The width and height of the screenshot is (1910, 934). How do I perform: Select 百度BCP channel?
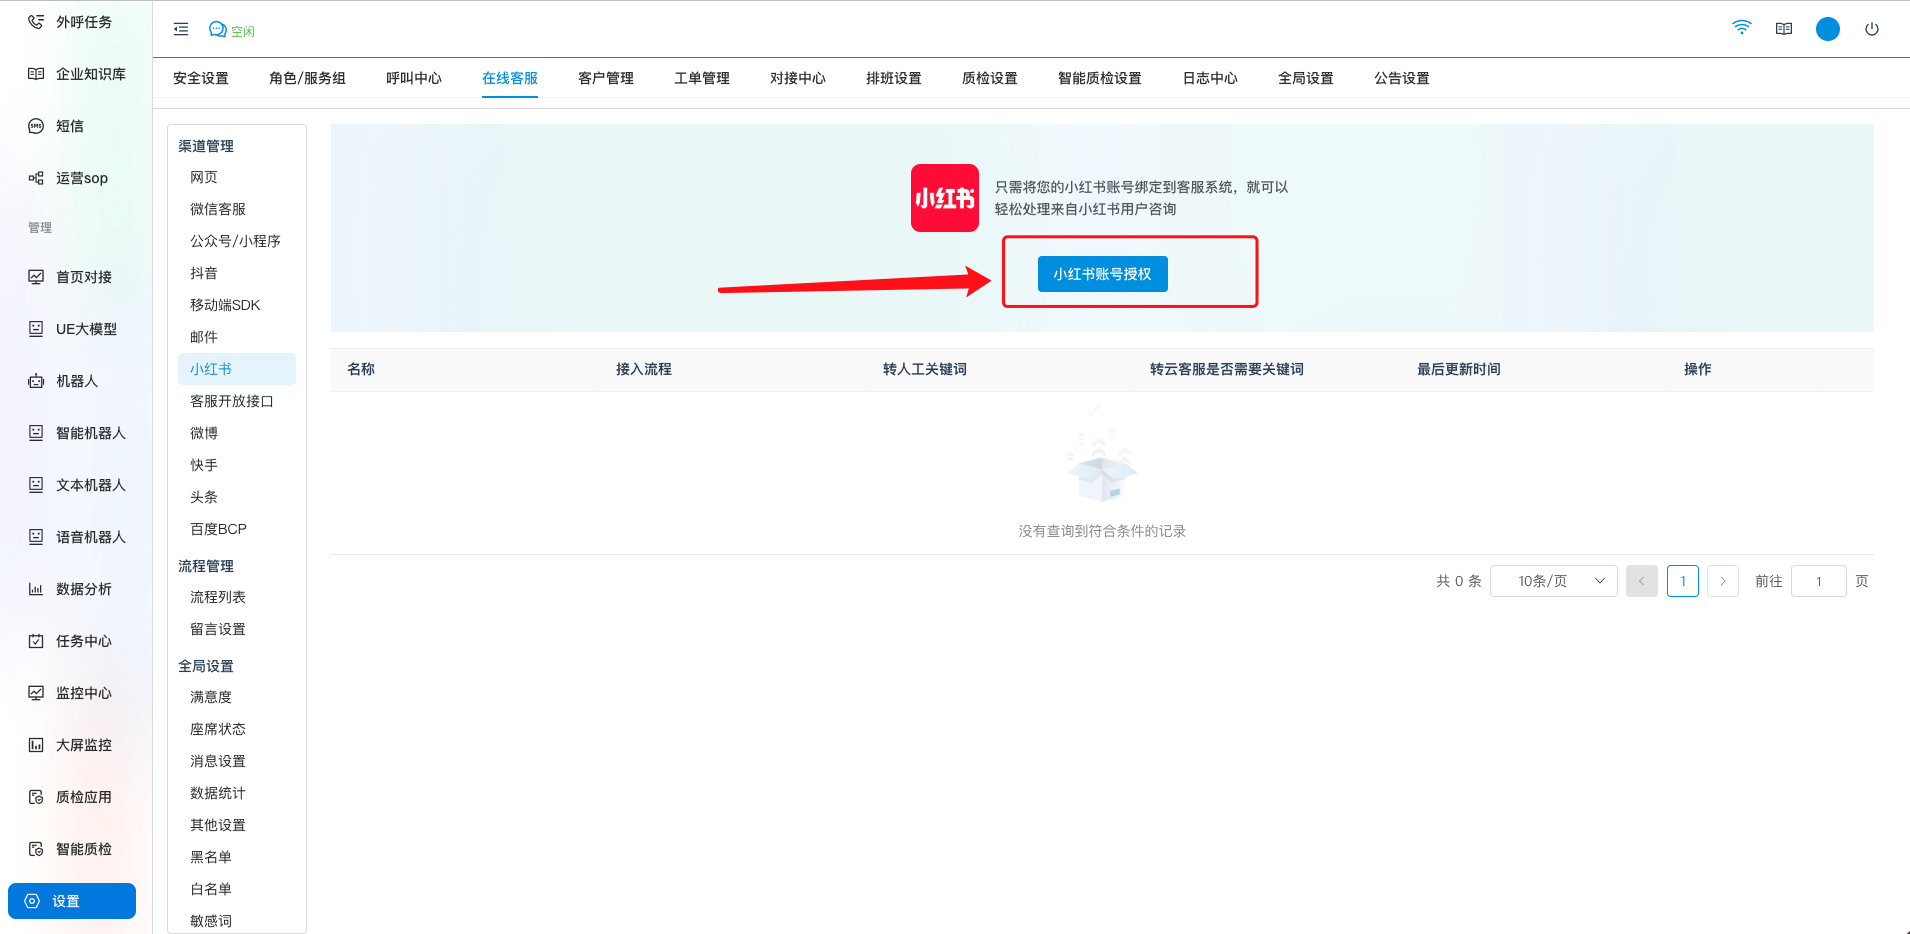218,529
